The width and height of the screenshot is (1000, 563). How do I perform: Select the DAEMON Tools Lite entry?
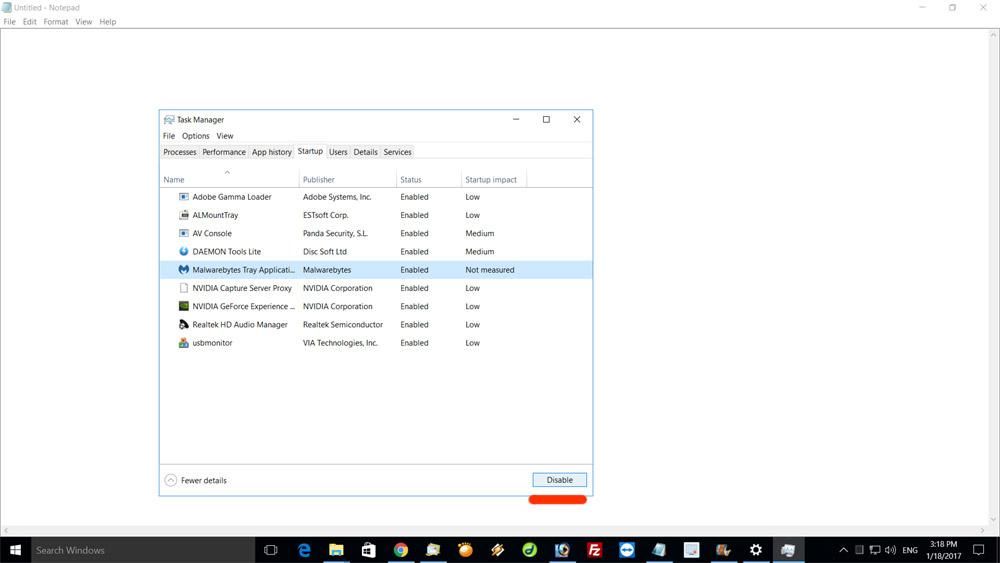[x=376, y=251]
